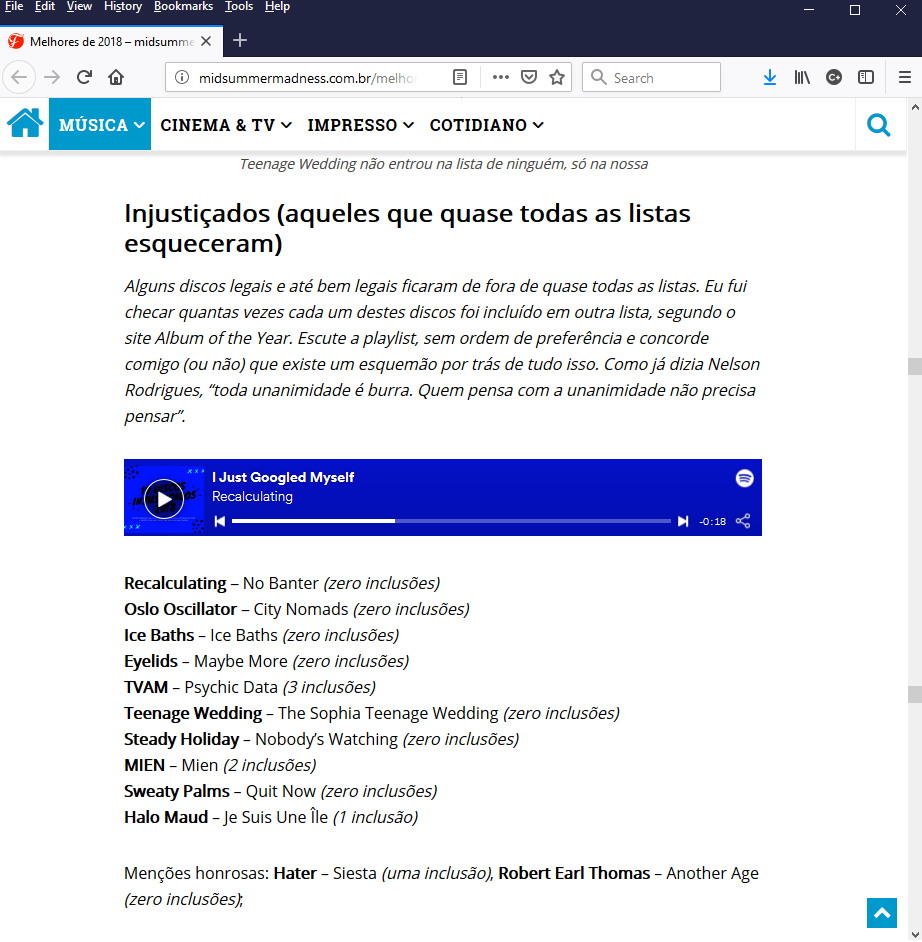Open the browser home page
The image size is (922, 942).
[116, 77]
